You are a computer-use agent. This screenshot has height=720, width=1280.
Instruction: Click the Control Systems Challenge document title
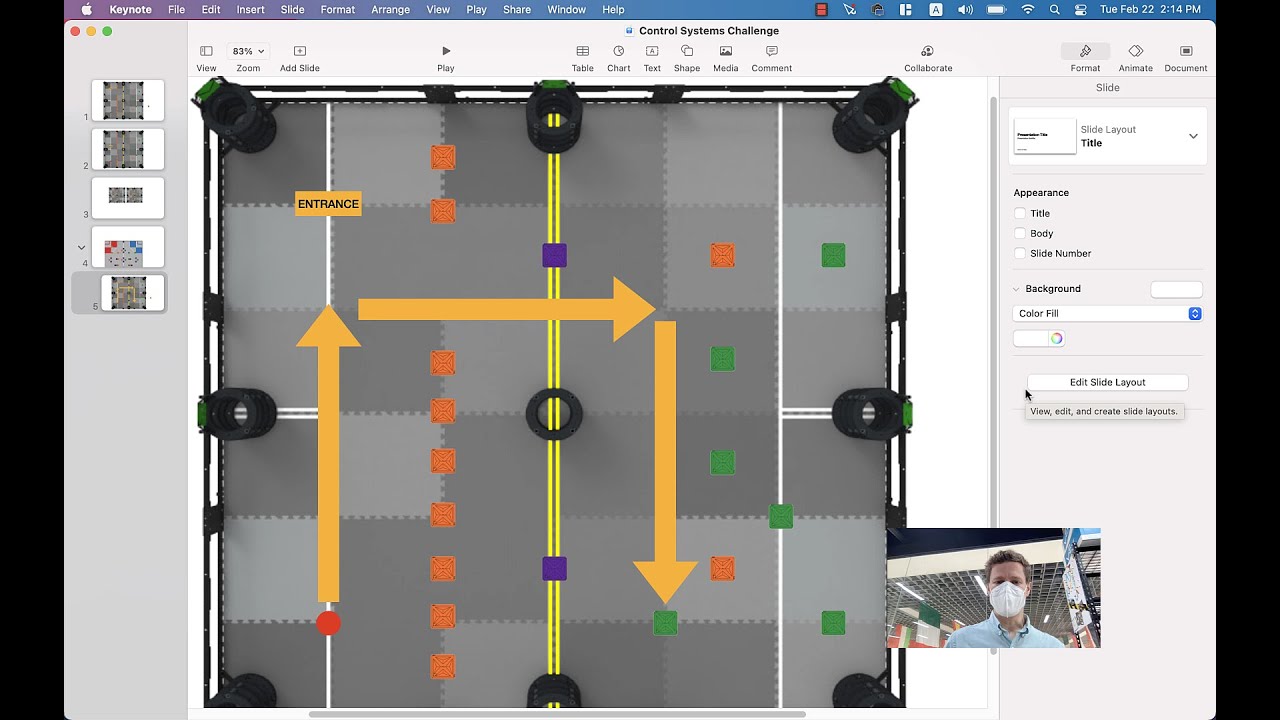click(709, 31)
